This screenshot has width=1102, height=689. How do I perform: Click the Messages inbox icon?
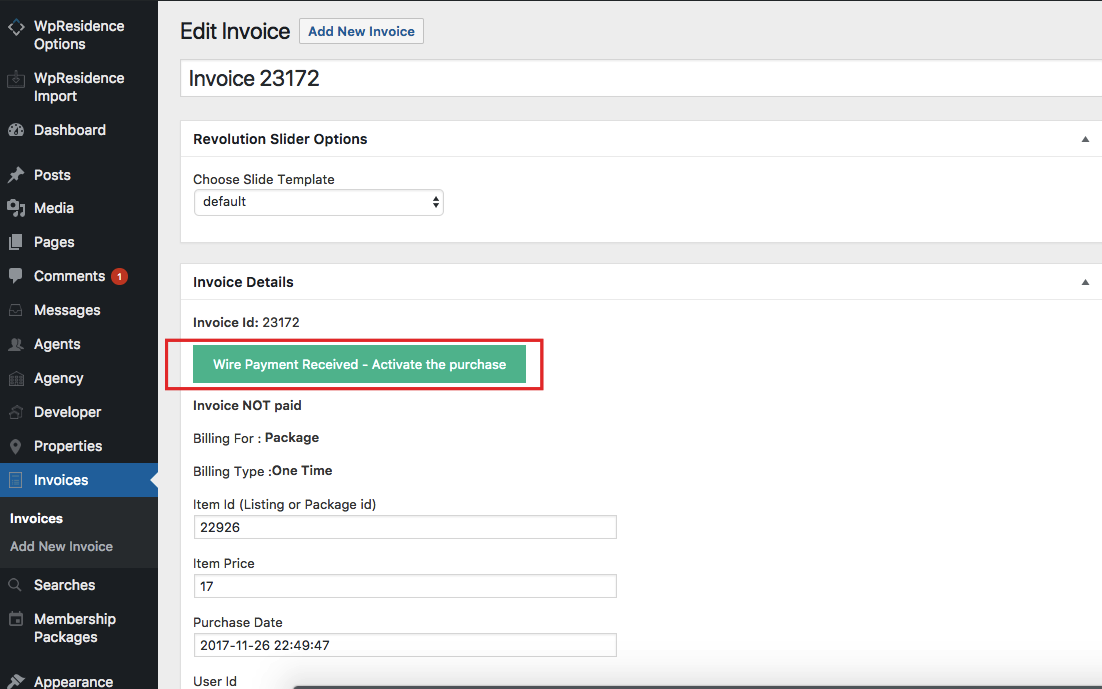(x=16, y=310)
